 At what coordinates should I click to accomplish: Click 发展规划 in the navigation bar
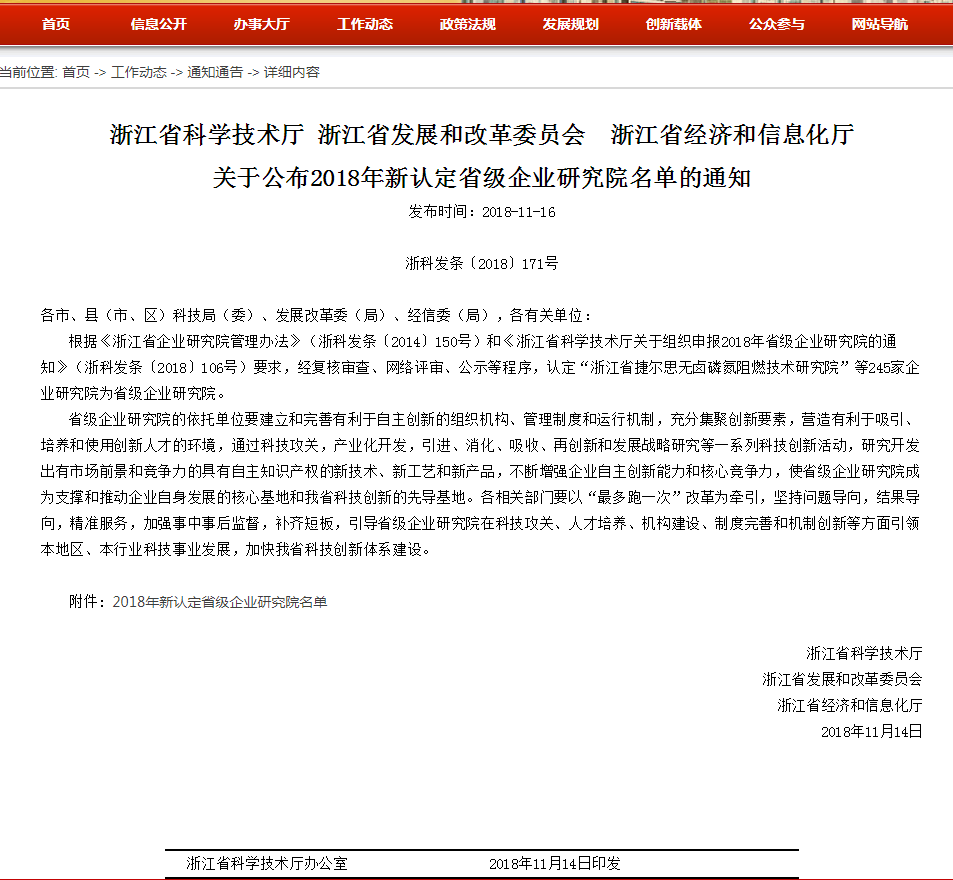[x=570, y=24]
